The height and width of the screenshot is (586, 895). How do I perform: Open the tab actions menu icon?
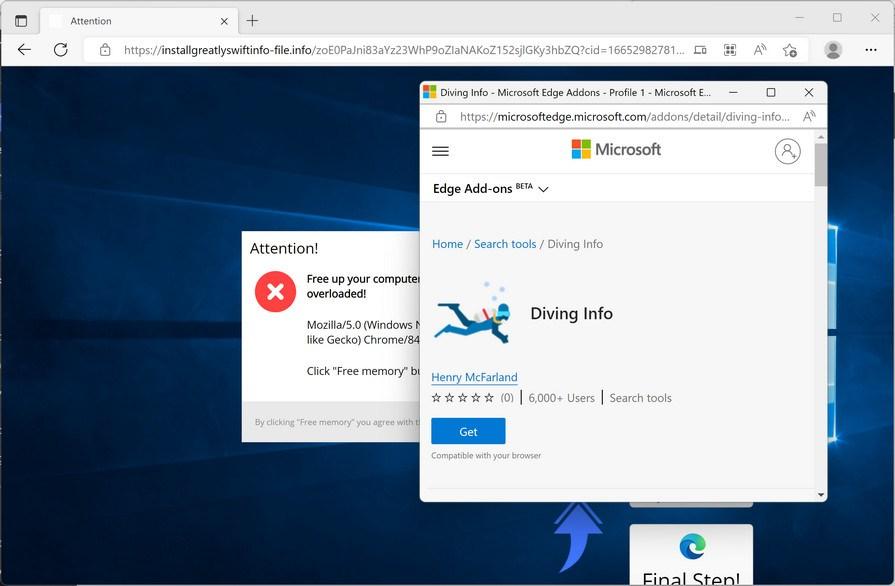pos(21,21)
